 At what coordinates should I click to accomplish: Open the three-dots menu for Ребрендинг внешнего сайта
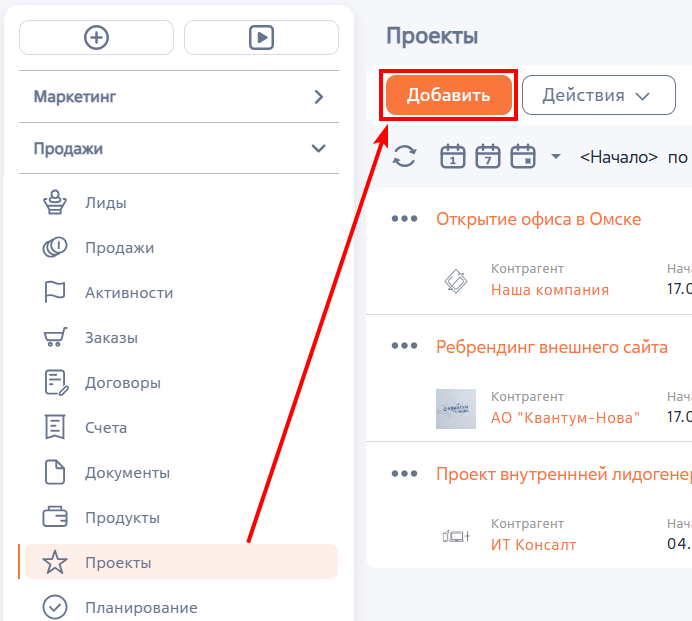point(404,346)
